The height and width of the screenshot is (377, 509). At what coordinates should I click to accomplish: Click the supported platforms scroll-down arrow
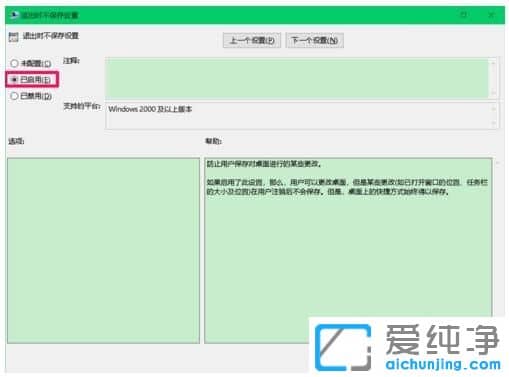[494, 124]
